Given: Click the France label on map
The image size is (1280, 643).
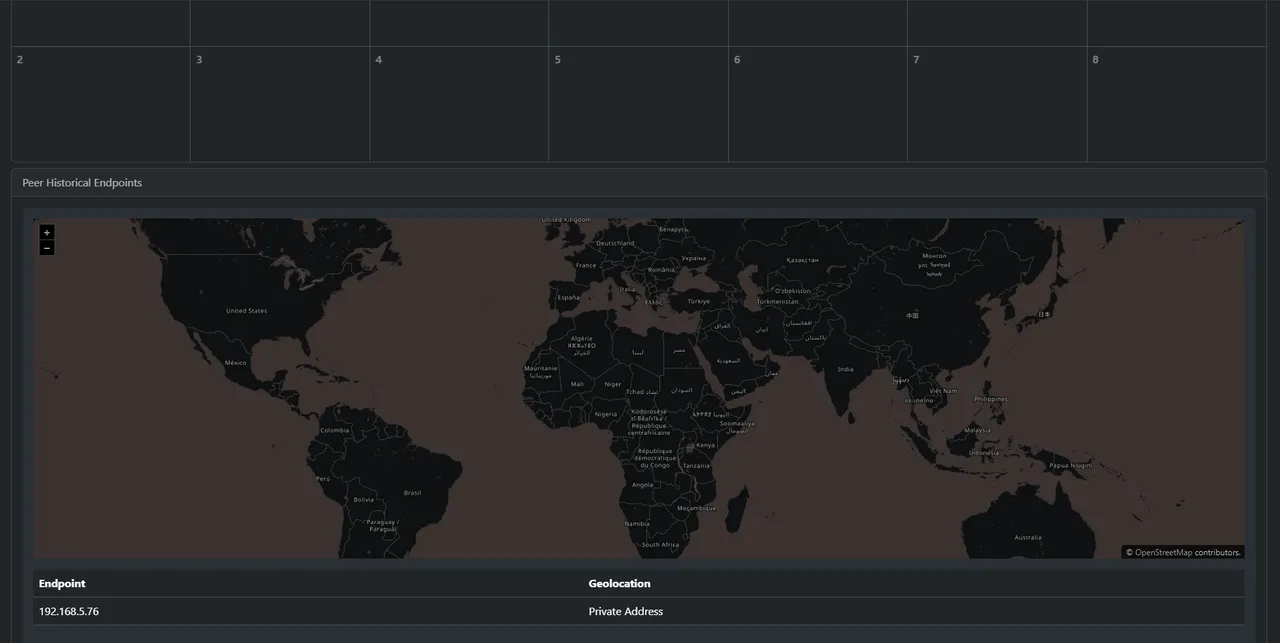Looking at the screenshot, I should [x=586, y=265].
